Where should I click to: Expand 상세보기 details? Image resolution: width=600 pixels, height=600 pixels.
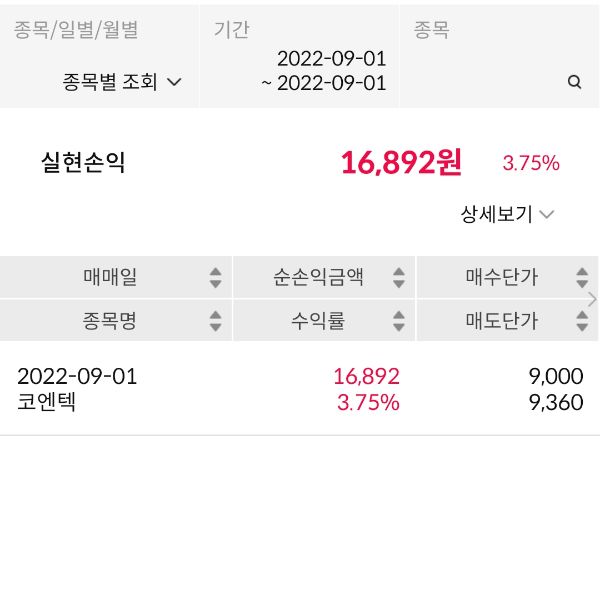coord(507,214)
